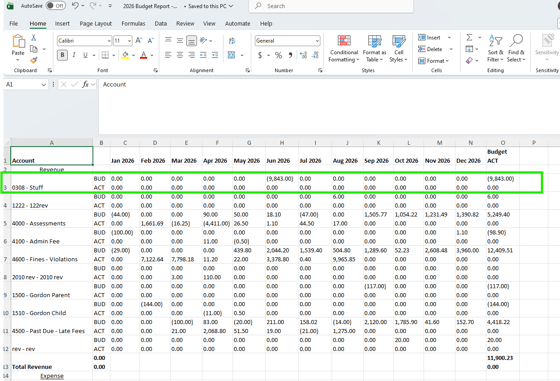
Task: Apply the Borders icon
Action: [x=105, y=55]
